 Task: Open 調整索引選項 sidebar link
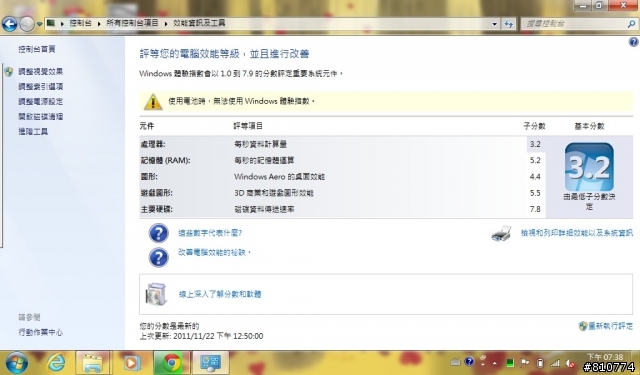tap(40, 87)
